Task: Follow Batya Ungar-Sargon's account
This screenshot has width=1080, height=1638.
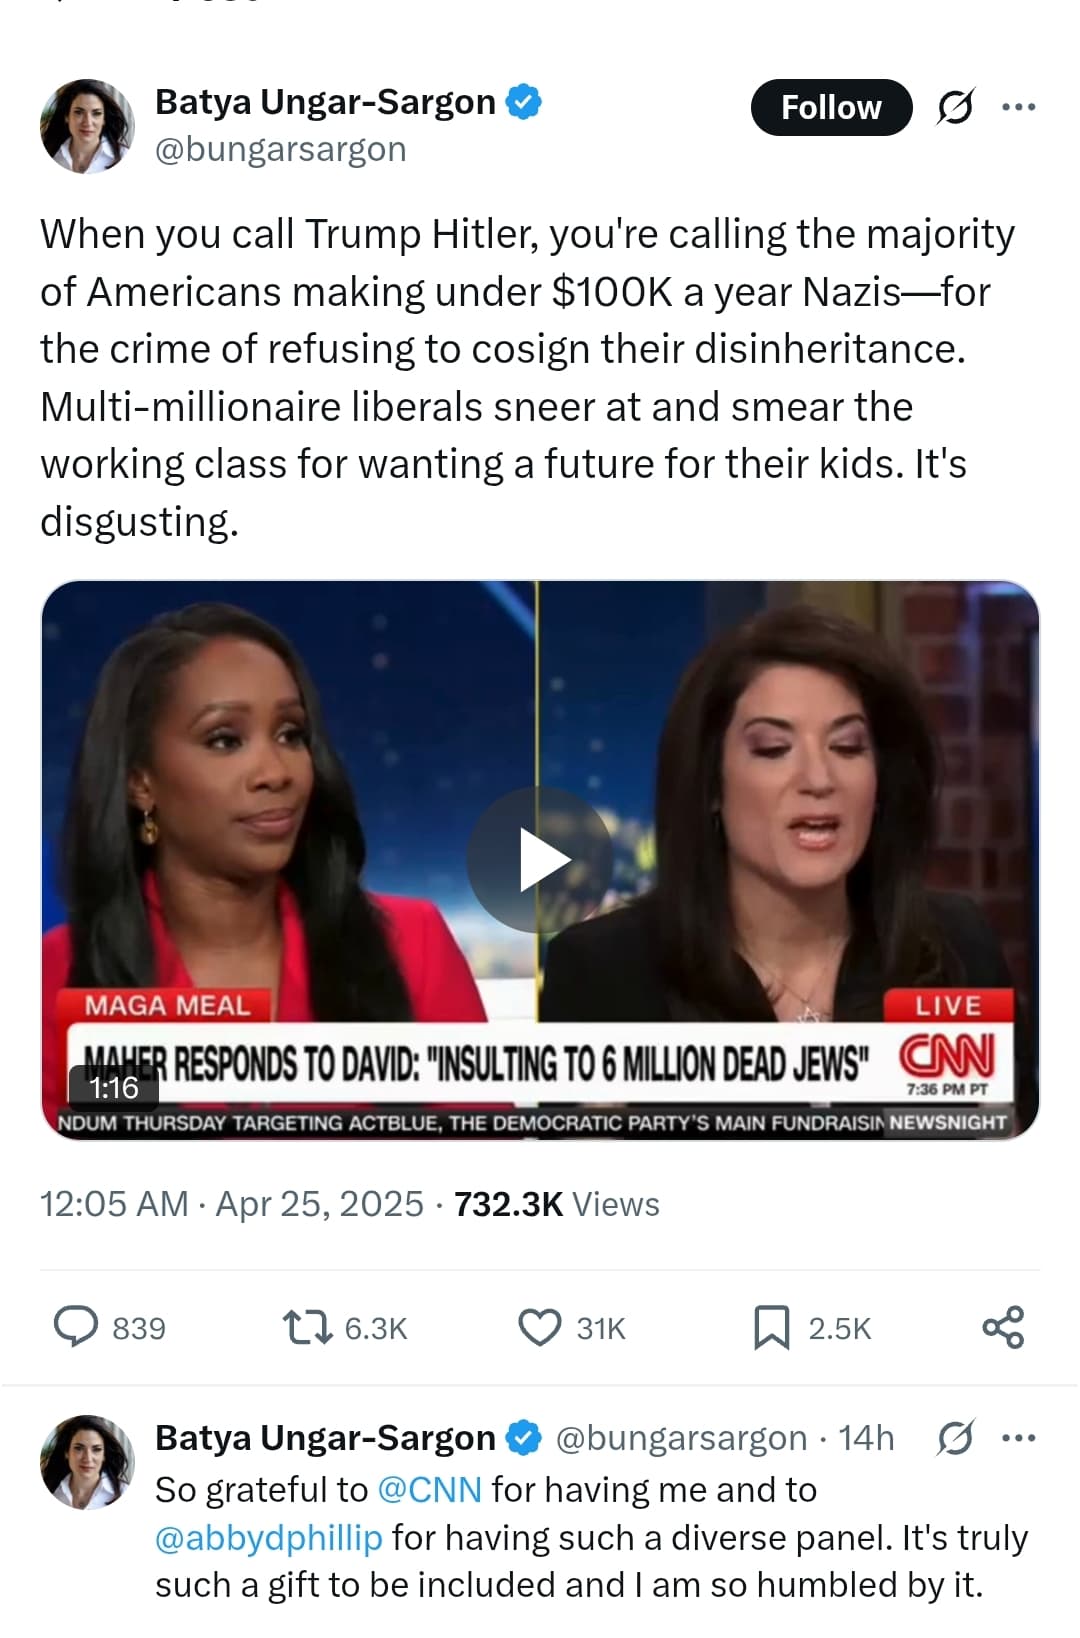Action: pos(831,107)
